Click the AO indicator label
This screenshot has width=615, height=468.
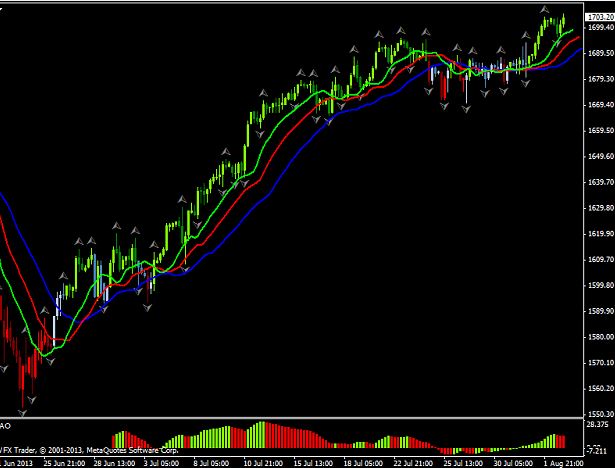click(5, 426)
